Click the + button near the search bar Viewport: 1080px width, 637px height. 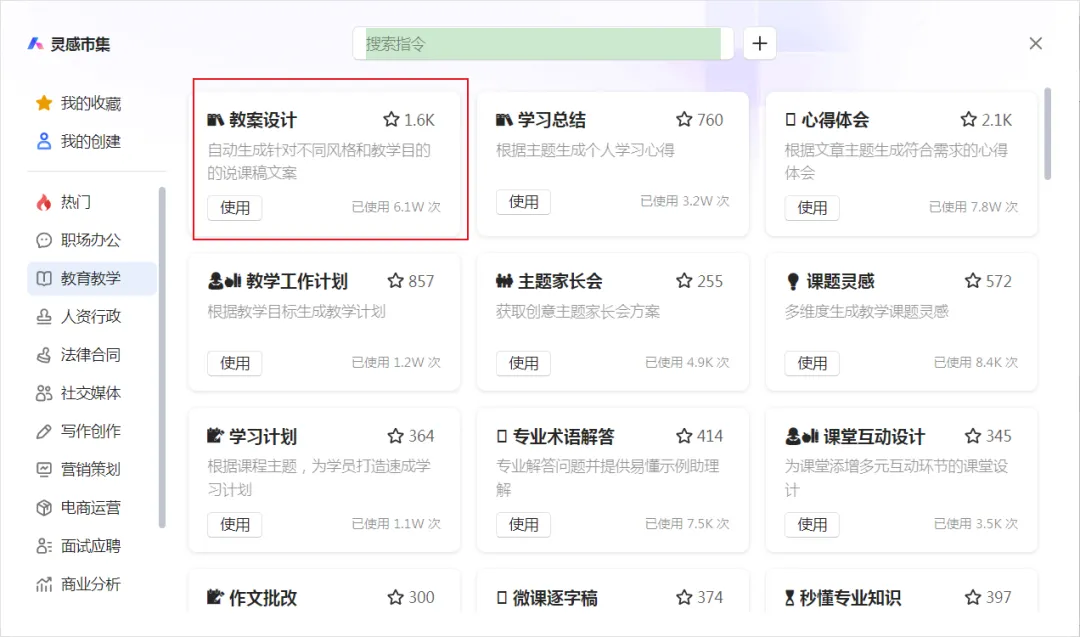[760, 43]
